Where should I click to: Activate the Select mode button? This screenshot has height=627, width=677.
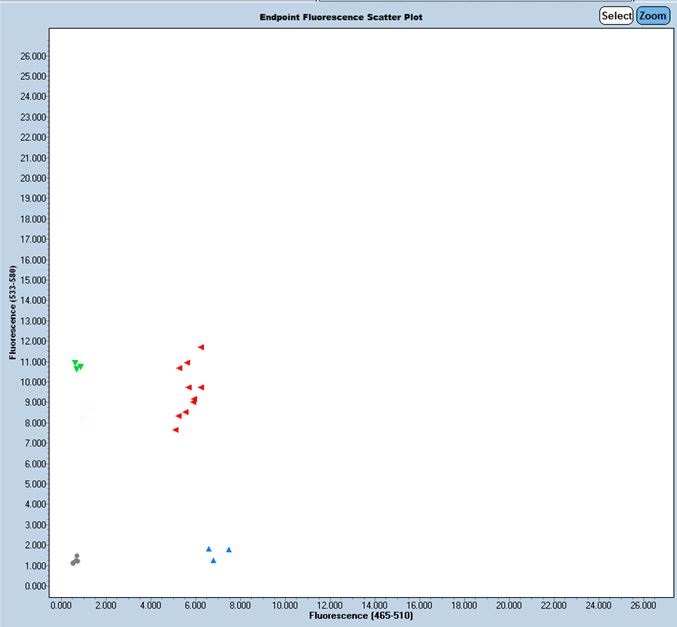[615, 16]
